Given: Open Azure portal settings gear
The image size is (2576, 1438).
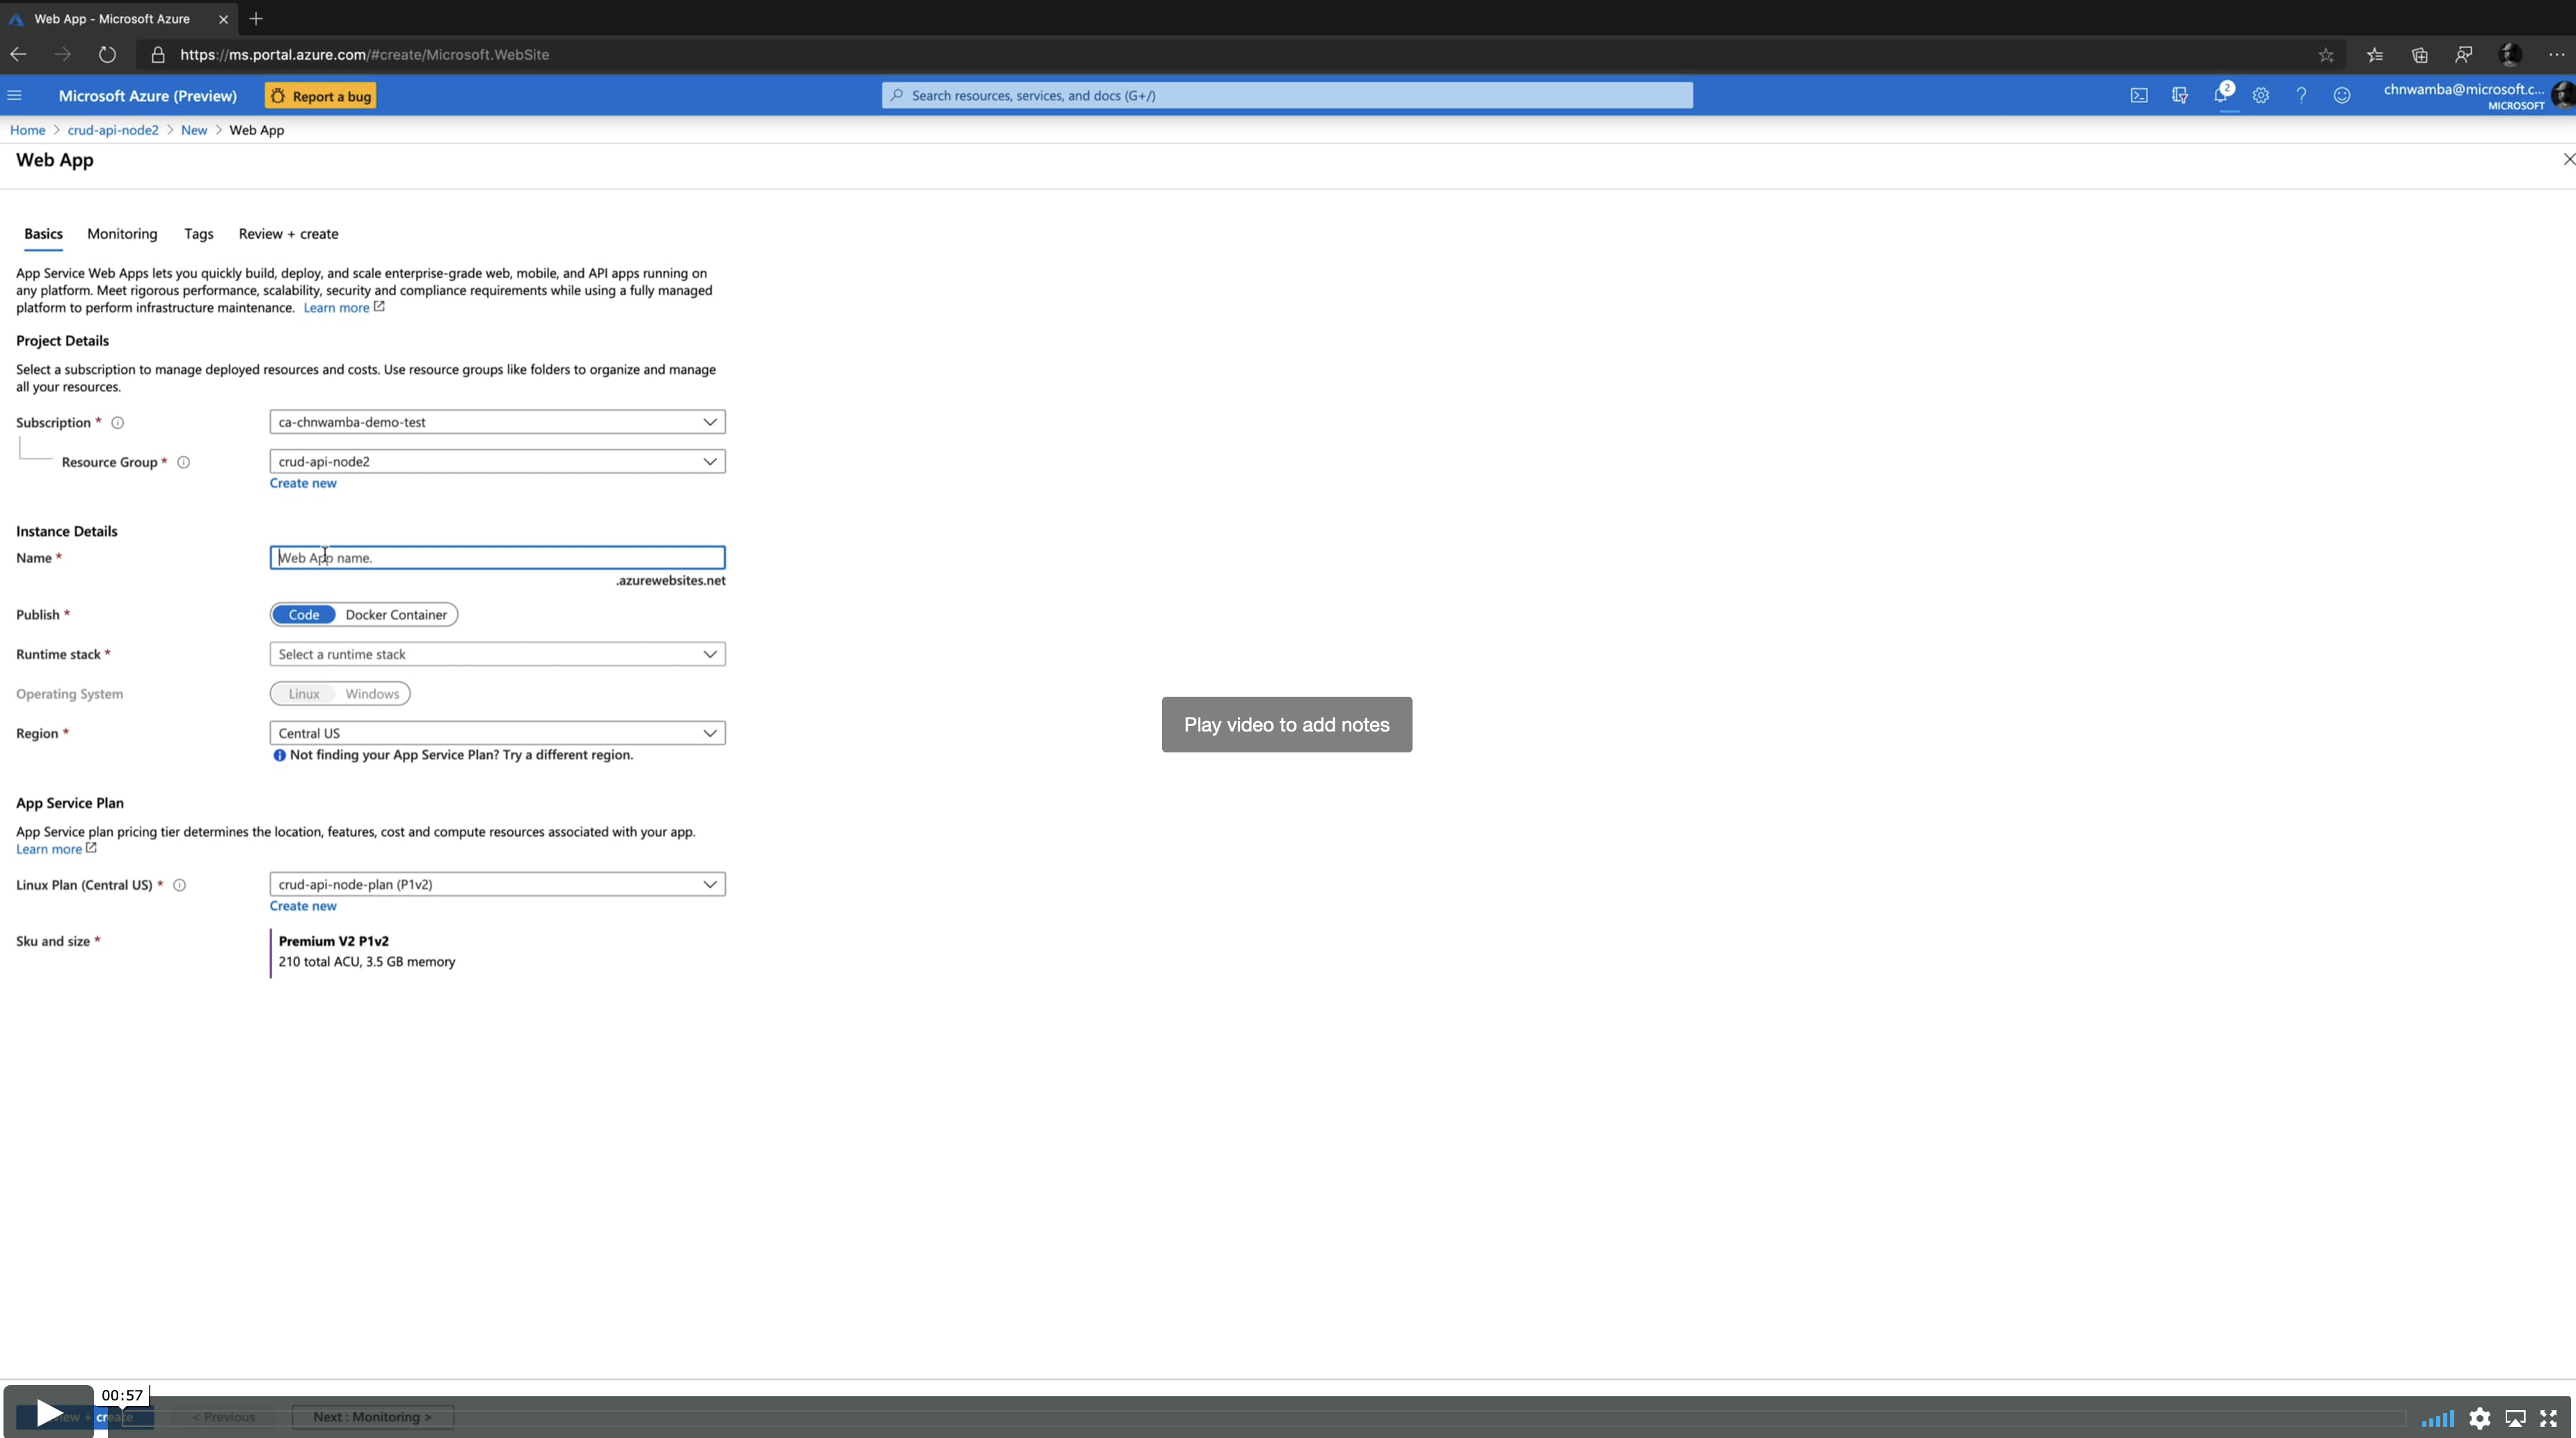Looking at the screenshot, I should pyautogui.click(x=2261, y=95).
